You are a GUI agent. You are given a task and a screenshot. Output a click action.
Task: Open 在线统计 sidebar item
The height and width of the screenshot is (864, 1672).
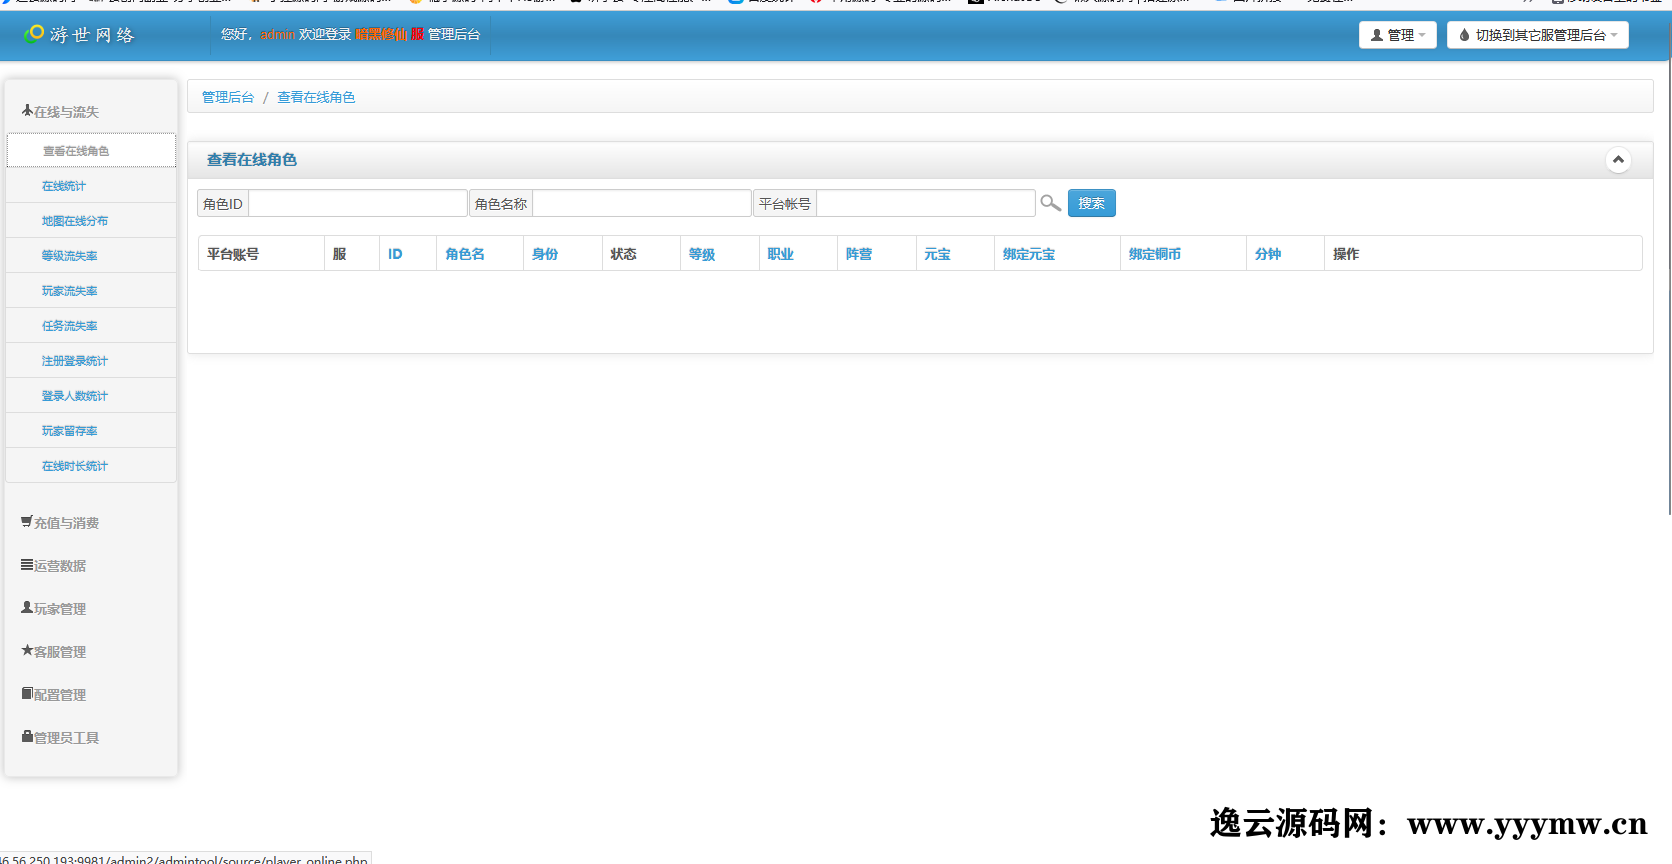point(91,186)
